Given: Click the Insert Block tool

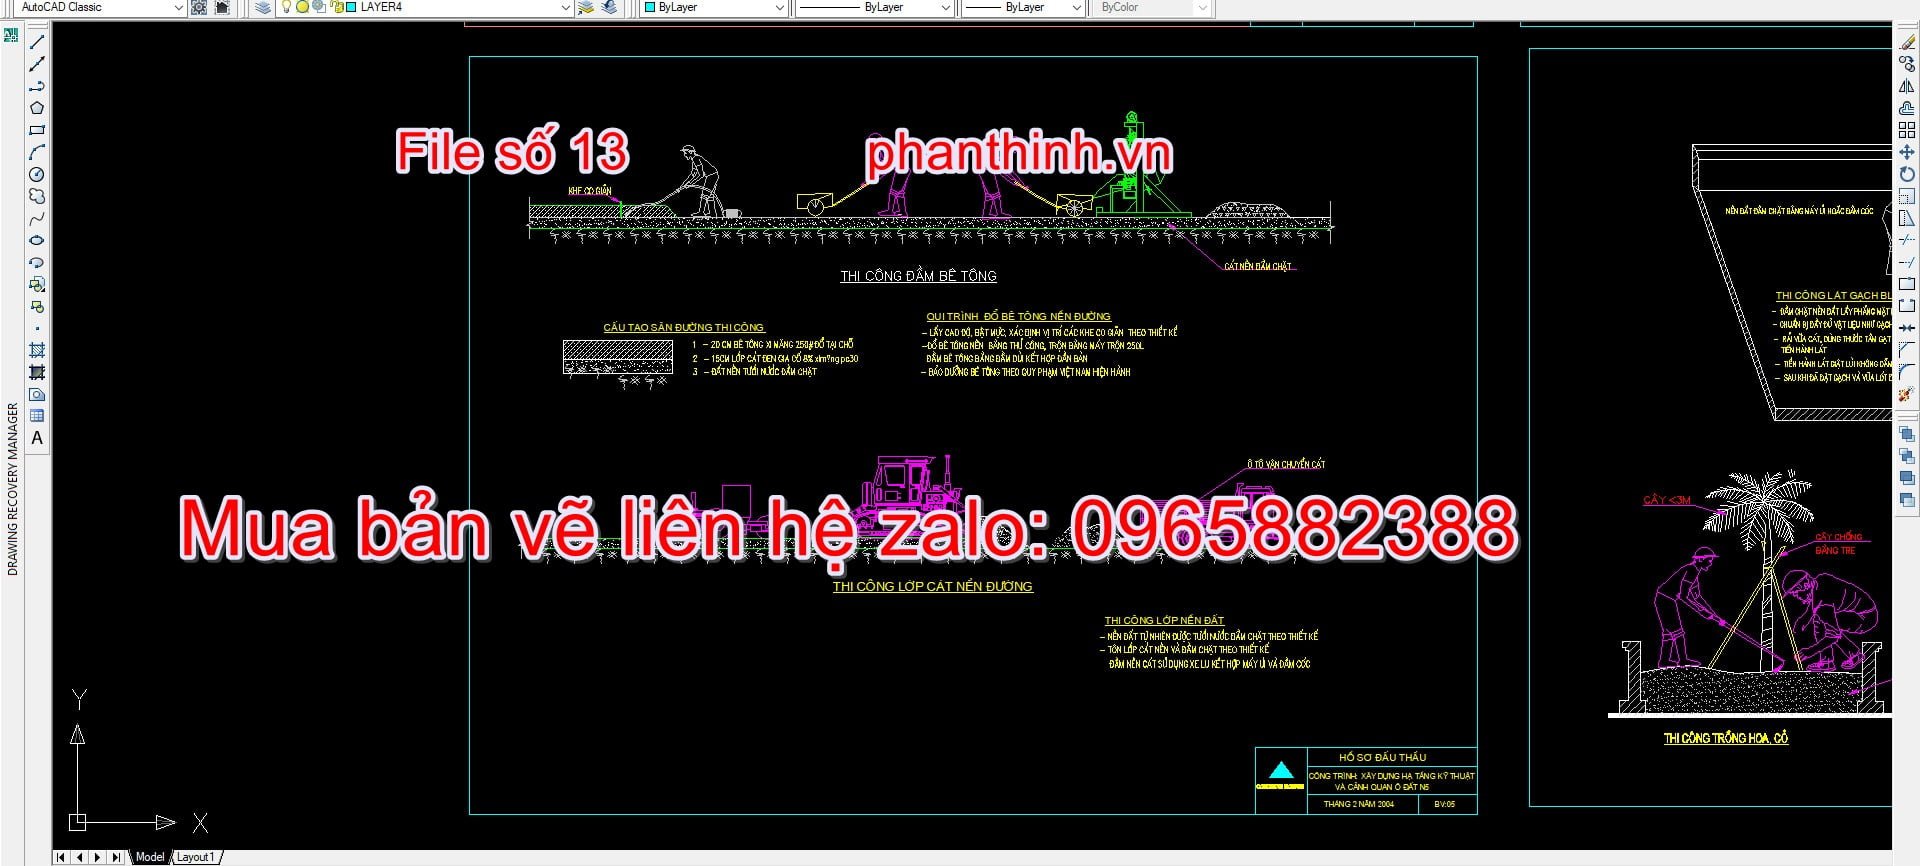Looking at the screenshot, I should click(37, 284).
